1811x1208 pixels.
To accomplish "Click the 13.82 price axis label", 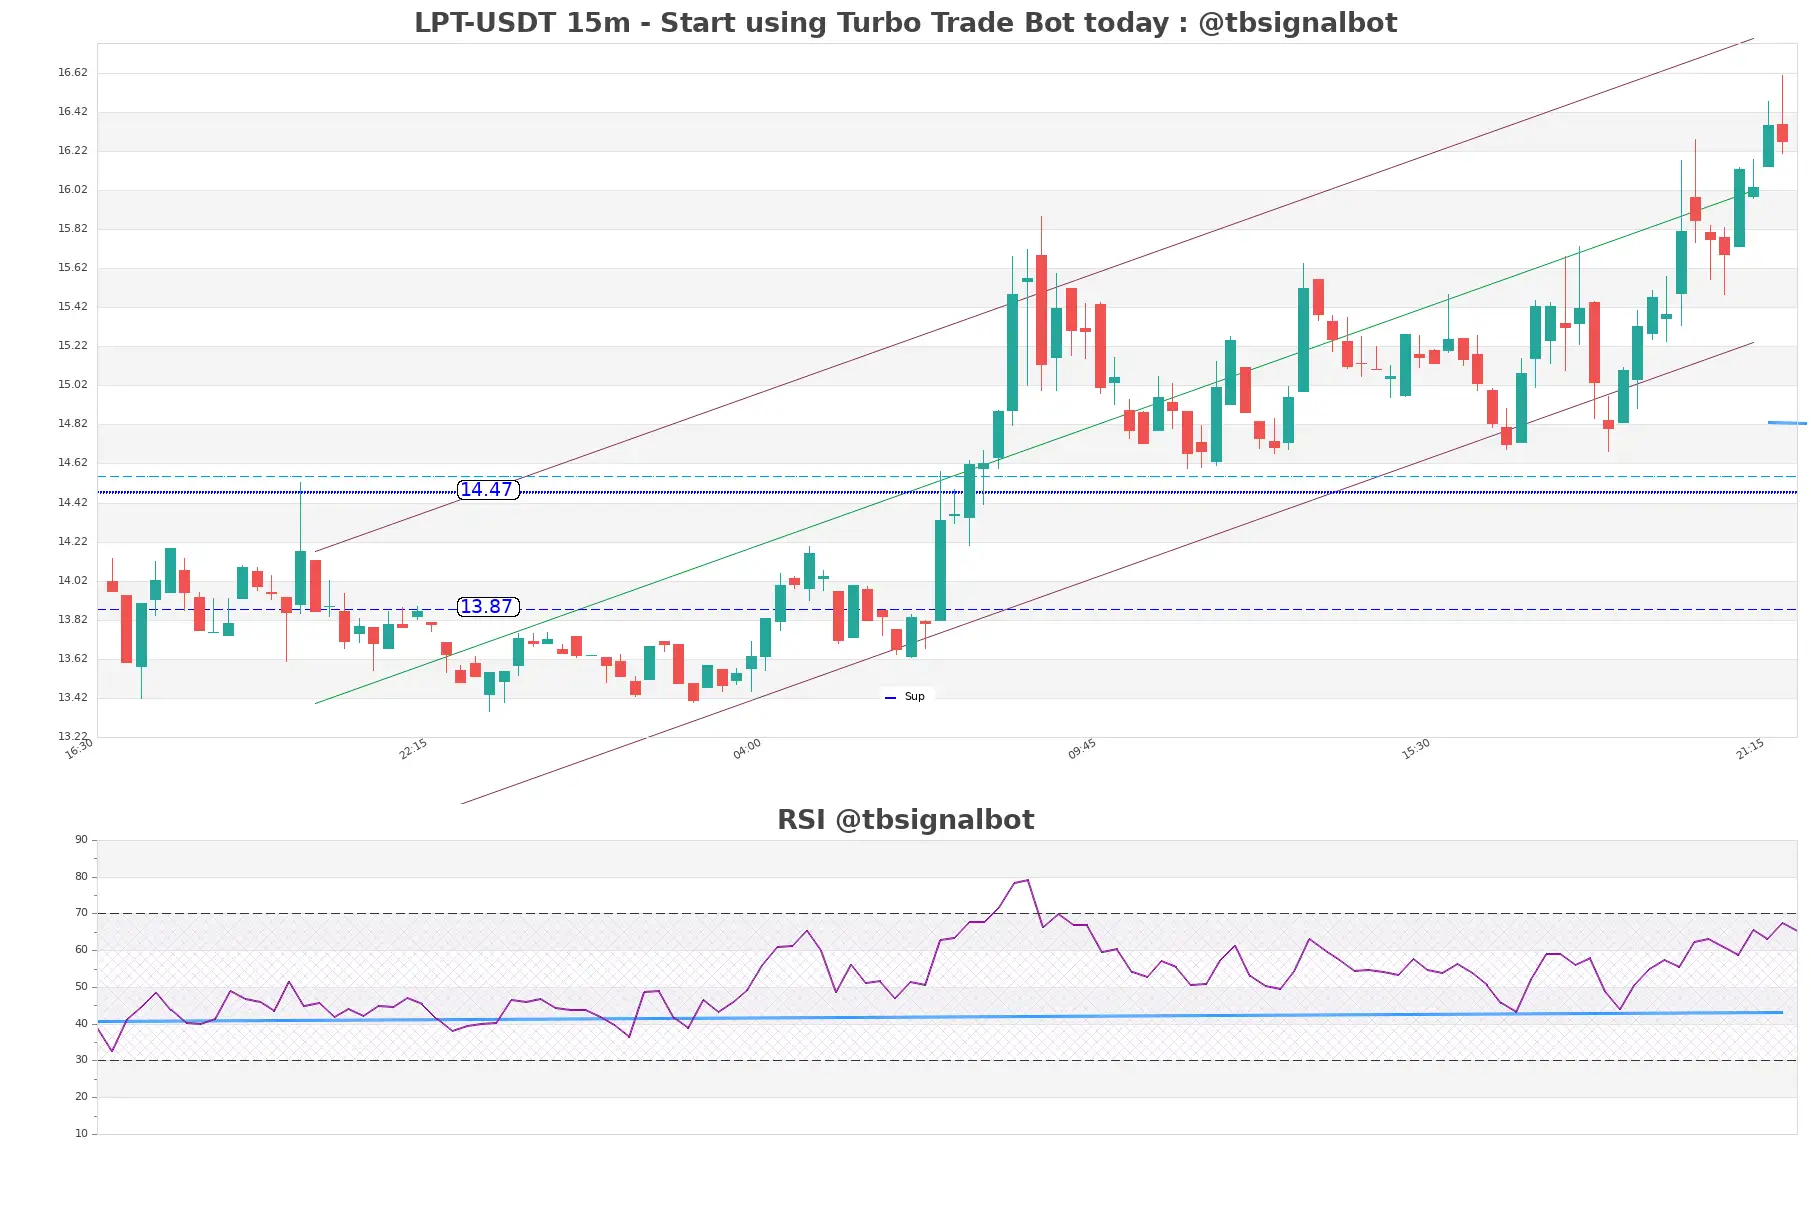I will 72,620.
